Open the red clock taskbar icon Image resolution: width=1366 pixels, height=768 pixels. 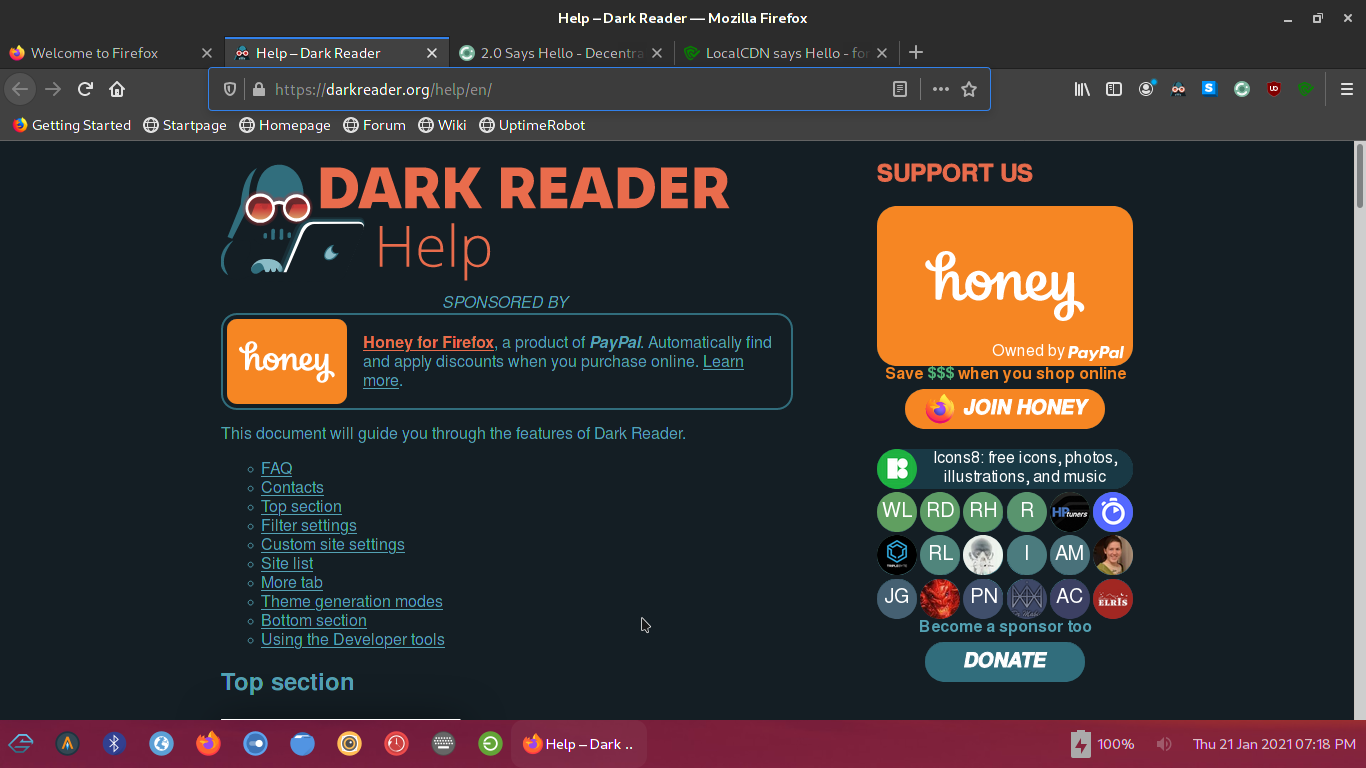(x=397, y=744)
